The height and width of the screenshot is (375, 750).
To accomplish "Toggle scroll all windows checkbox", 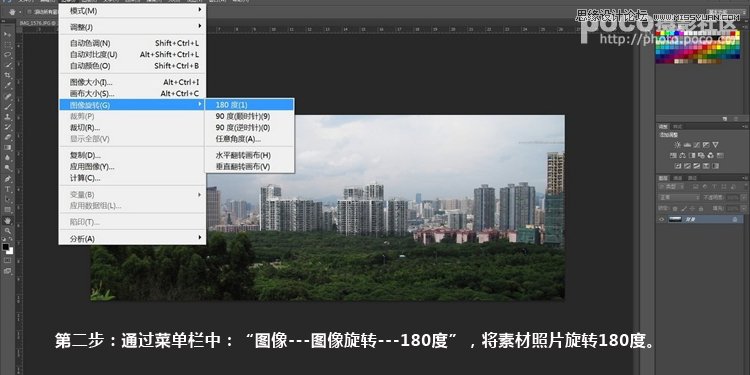I will pyautogui.click(x=29, y=11).
